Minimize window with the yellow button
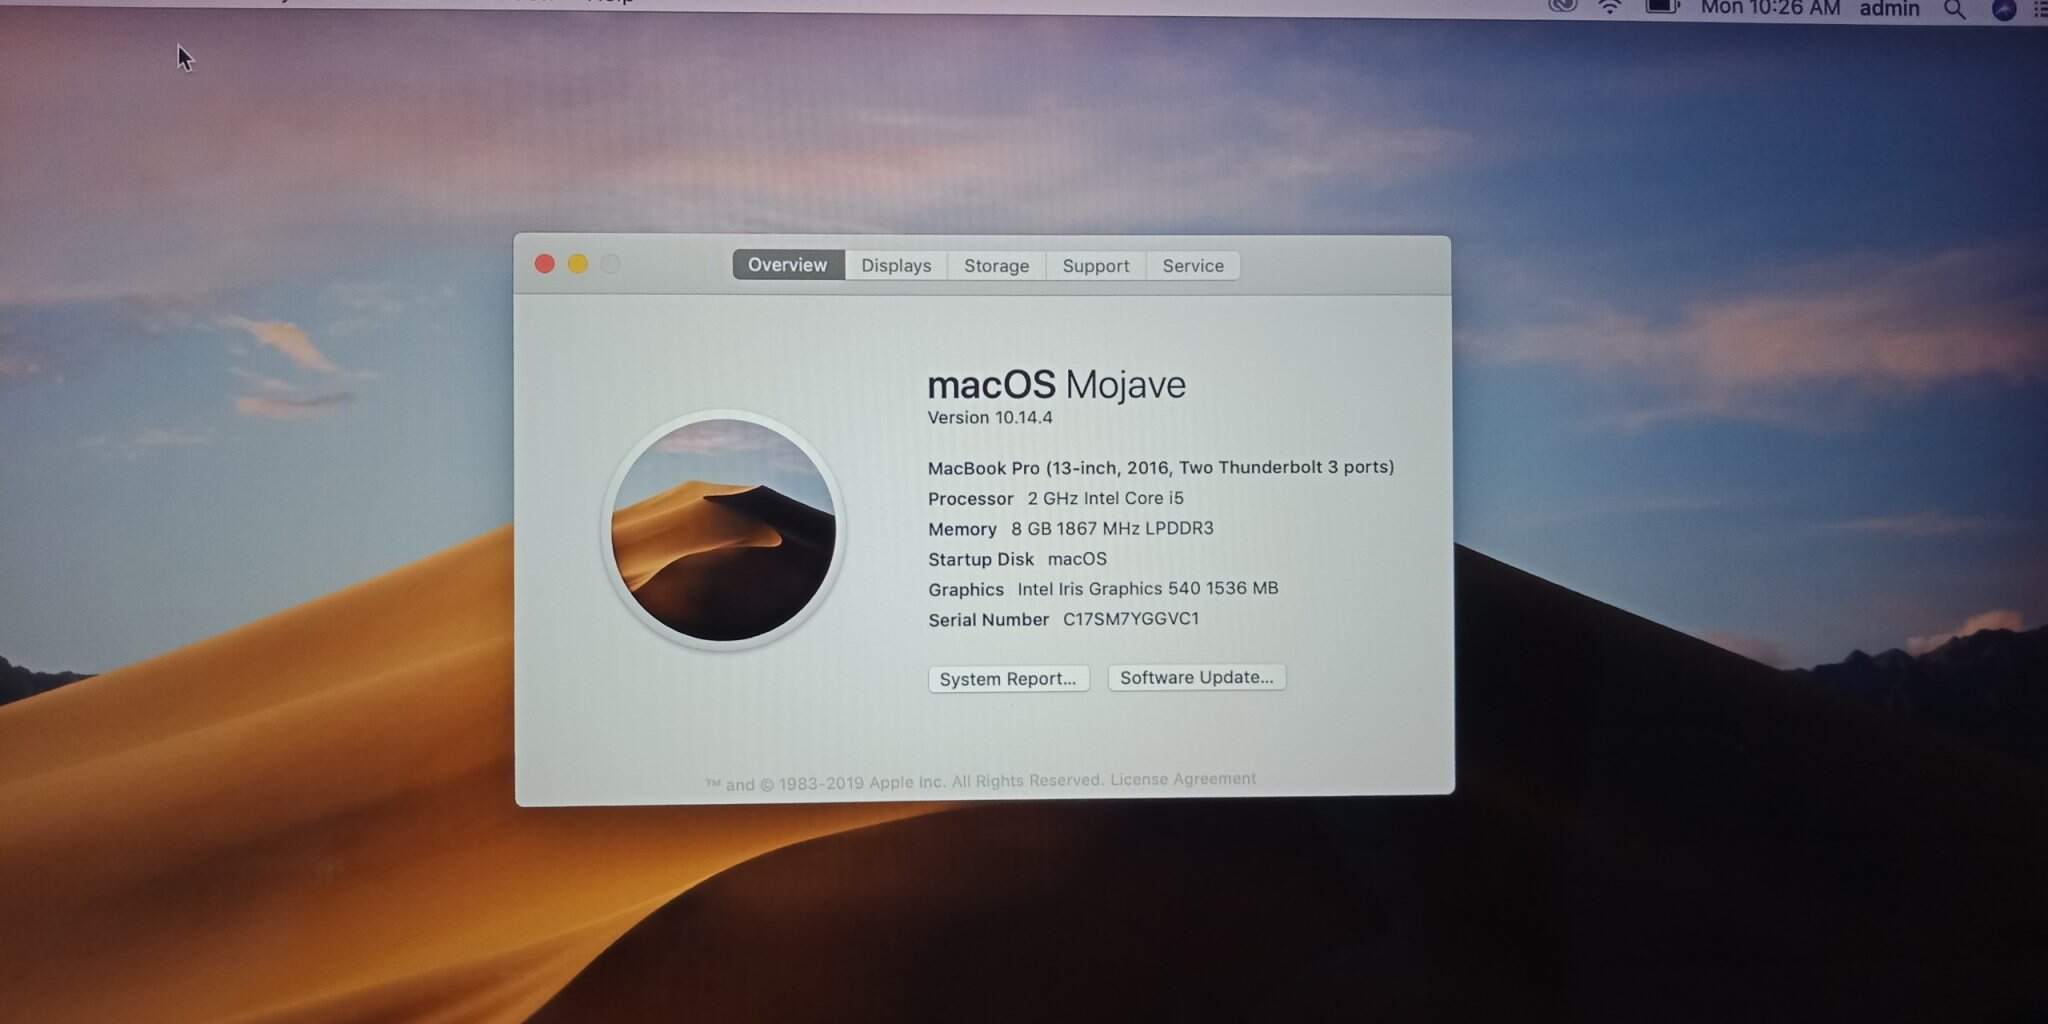Image resolution: width=2048 pixels, height=1024 pixels. pos(578,264)
